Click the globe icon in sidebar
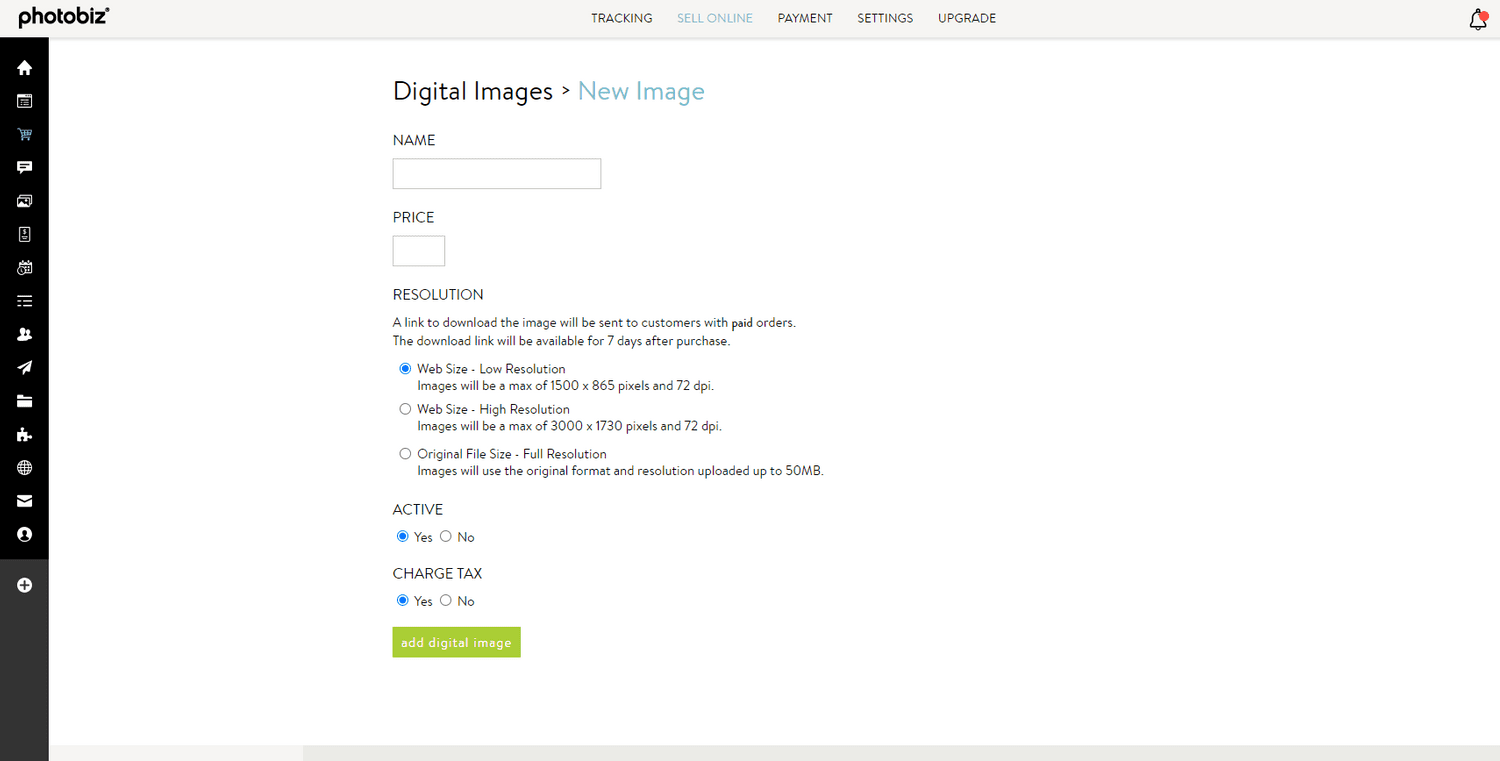 [24, 467]
